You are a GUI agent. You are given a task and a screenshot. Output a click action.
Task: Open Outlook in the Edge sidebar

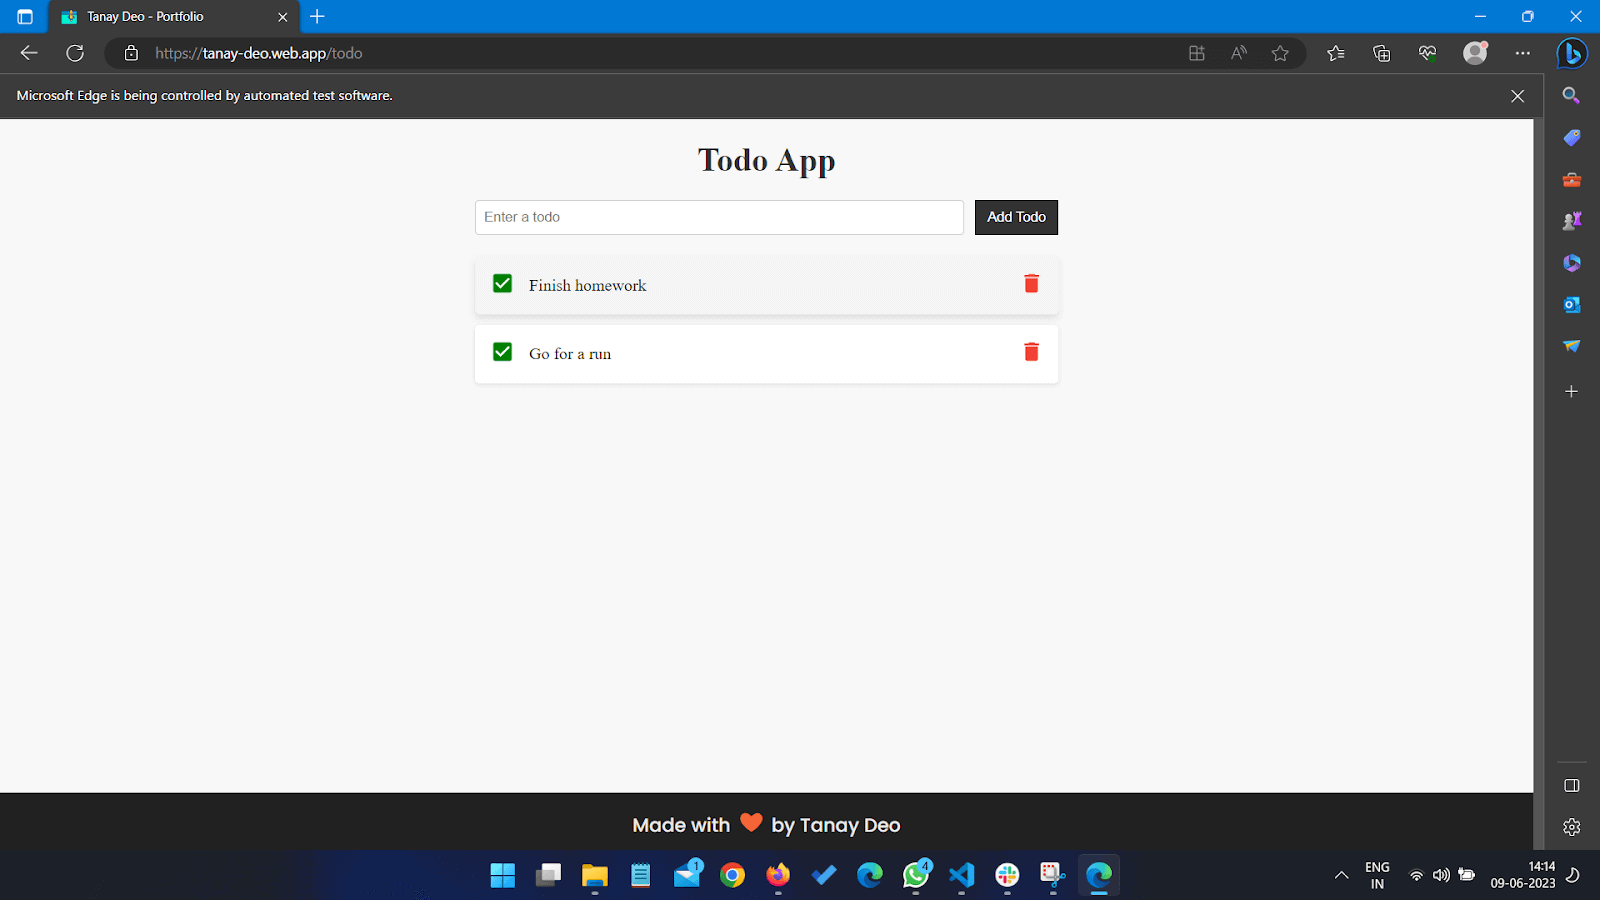point(1571,305)
